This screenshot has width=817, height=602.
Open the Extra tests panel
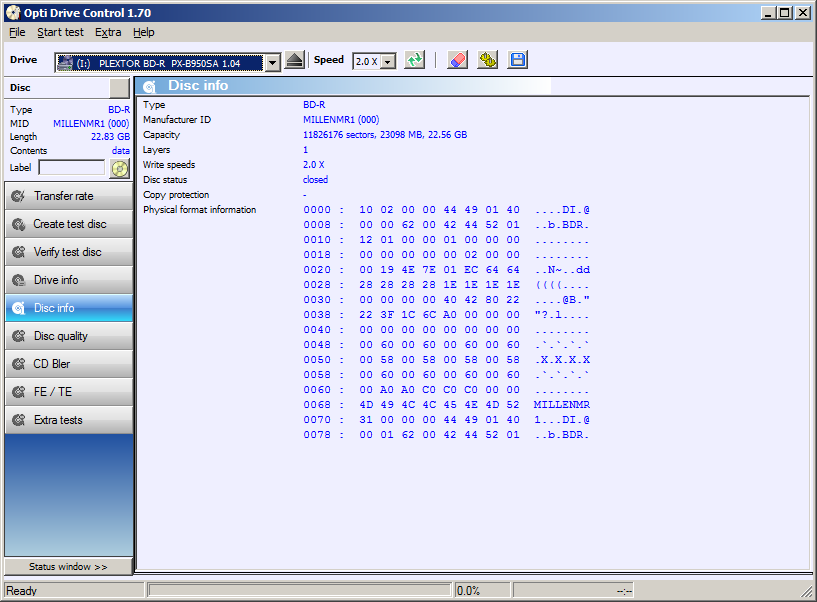(x=69, y=420)
